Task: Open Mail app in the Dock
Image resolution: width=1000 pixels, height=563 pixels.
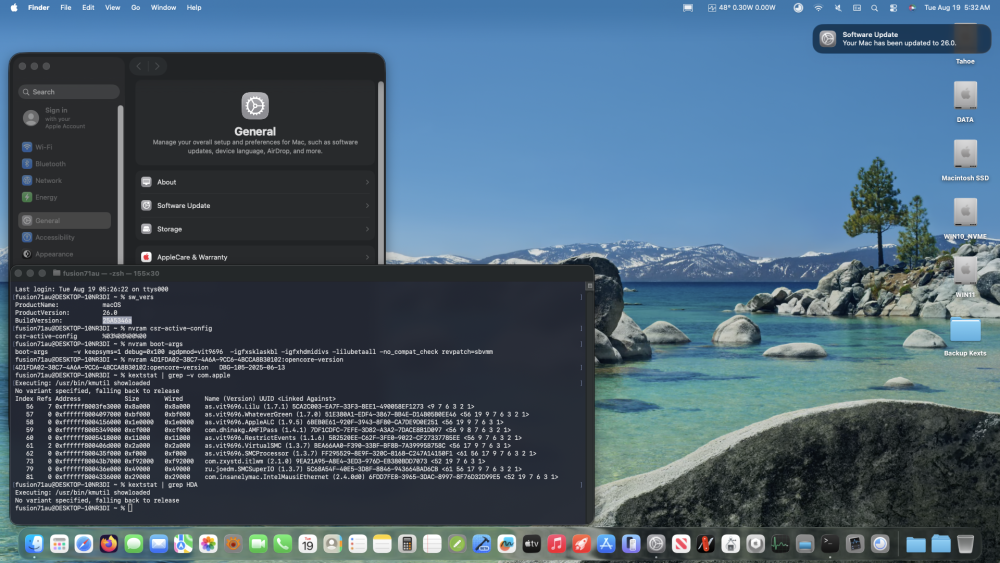Action: tap(158, 544)
